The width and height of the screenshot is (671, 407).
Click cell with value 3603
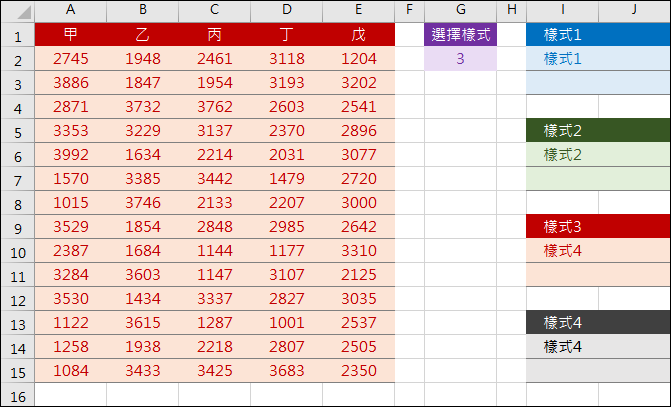[x=143, y=274]
